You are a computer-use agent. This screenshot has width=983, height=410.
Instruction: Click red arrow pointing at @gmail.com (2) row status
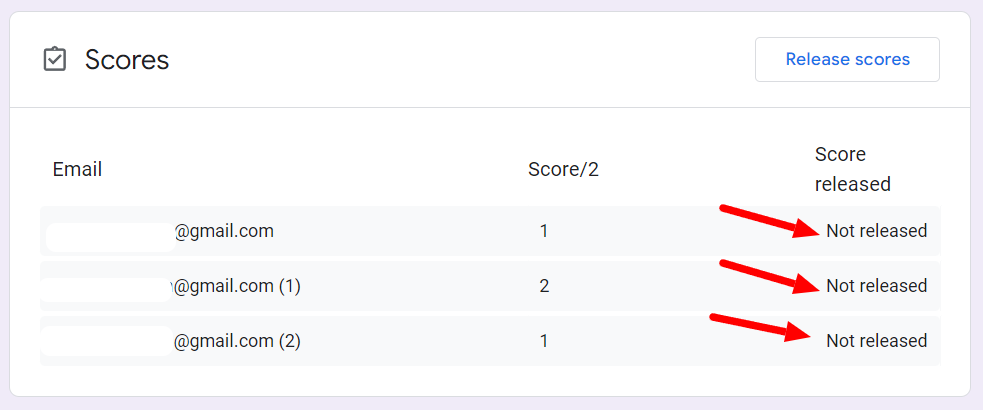click(760, 327)
